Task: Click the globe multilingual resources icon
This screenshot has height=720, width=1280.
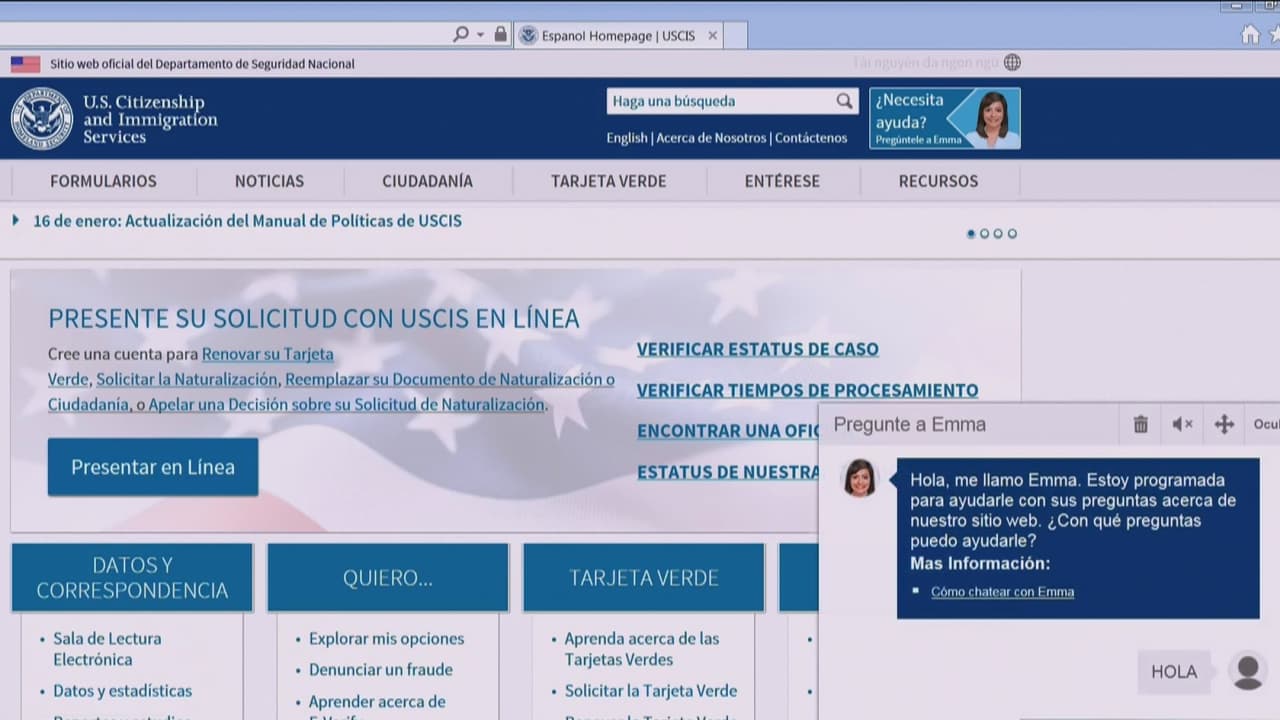Action: (1012, 62)
